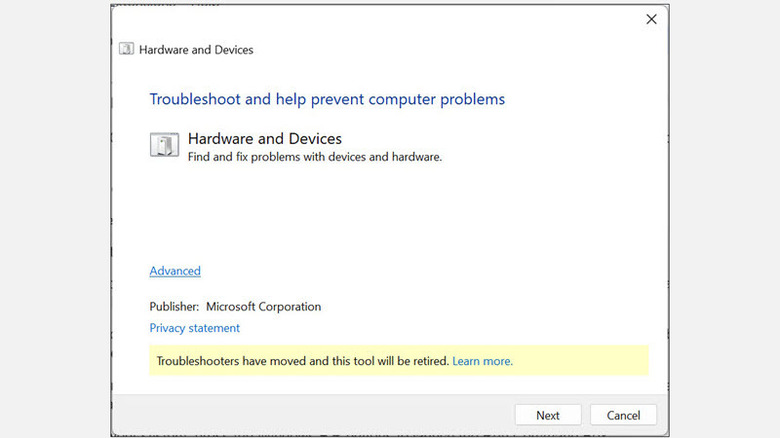The image size is (780, 438).
Task: Click the Hardware and Devices window title text
Action: point(196,50)
